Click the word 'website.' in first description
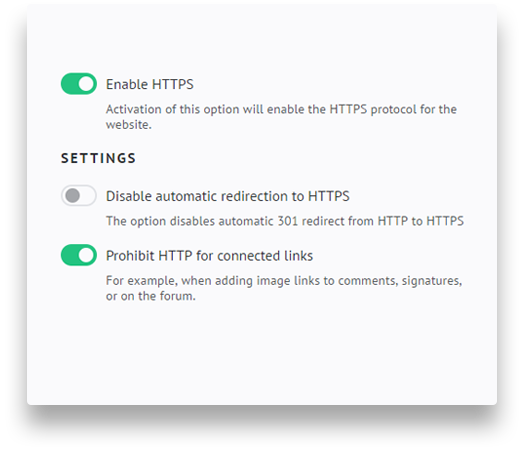The image size is (524, 453). click(129, 125)
